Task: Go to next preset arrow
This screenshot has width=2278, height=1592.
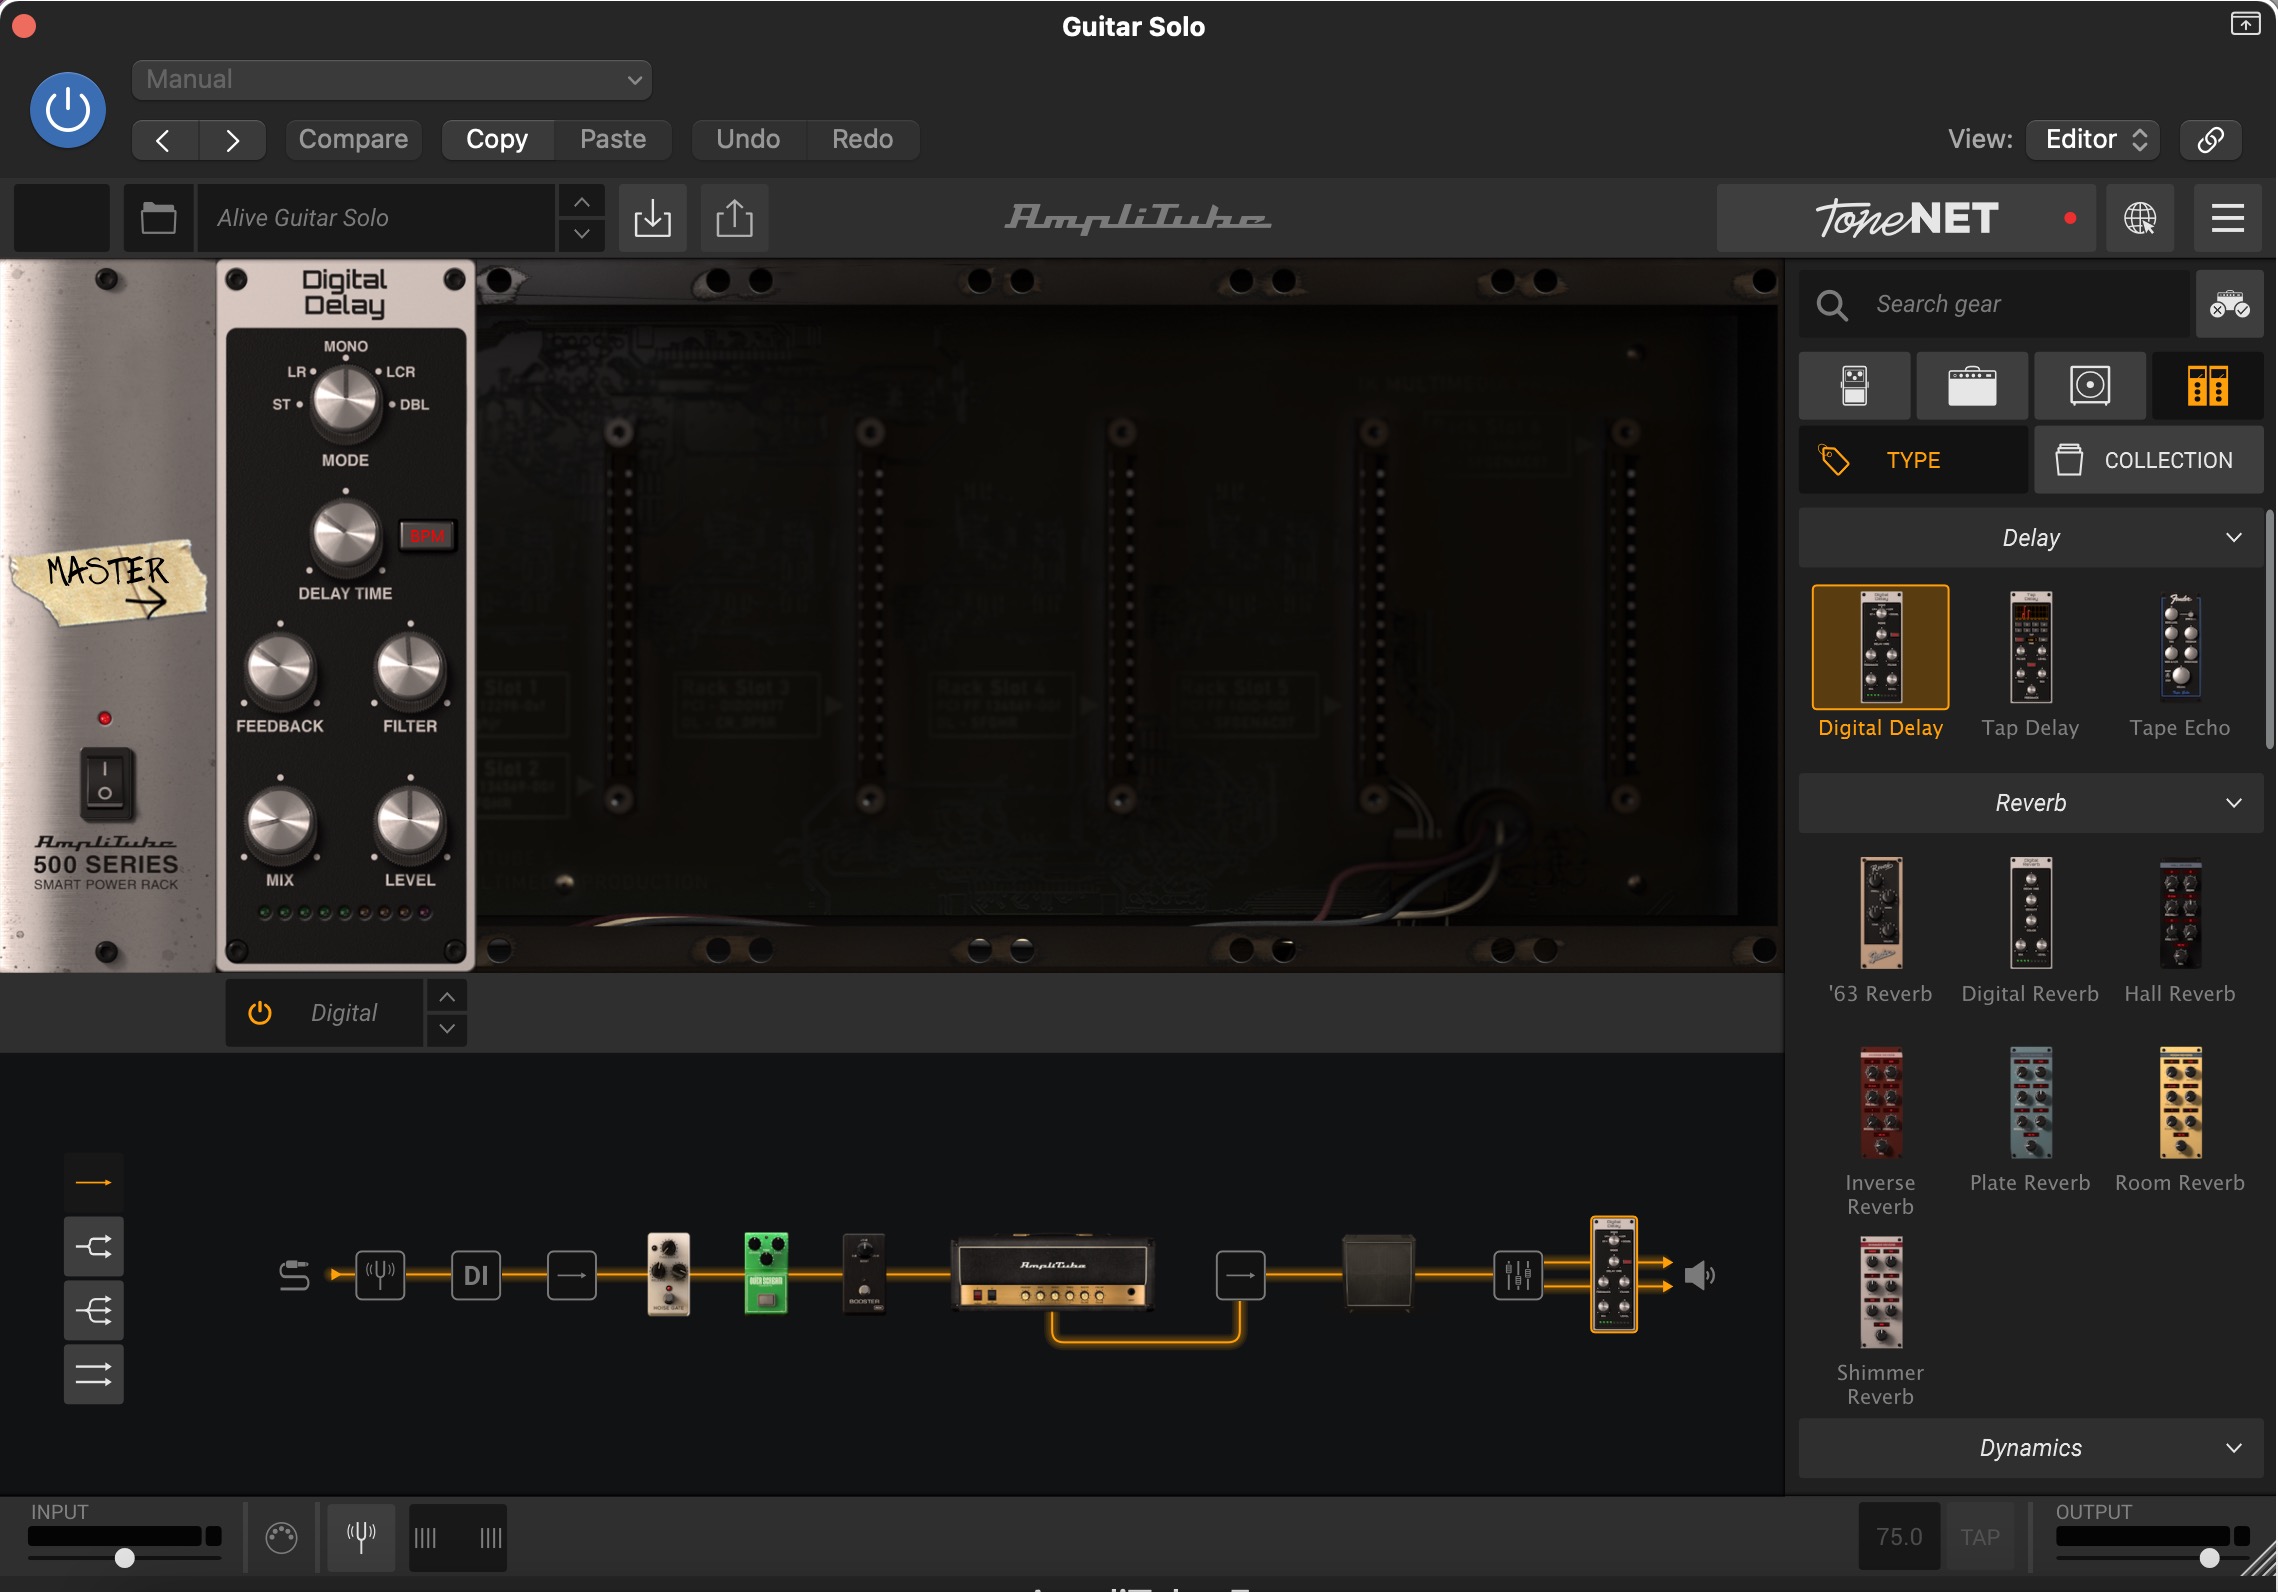Action: click(232, 140)
